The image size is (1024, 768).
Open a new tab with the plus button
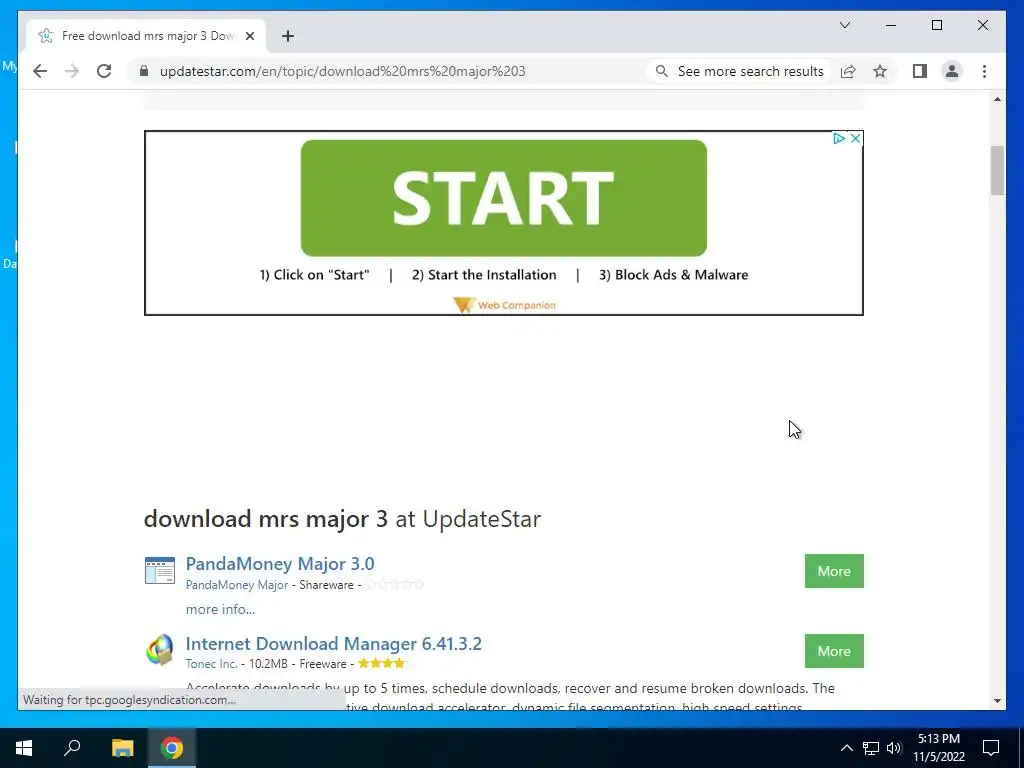288,36
